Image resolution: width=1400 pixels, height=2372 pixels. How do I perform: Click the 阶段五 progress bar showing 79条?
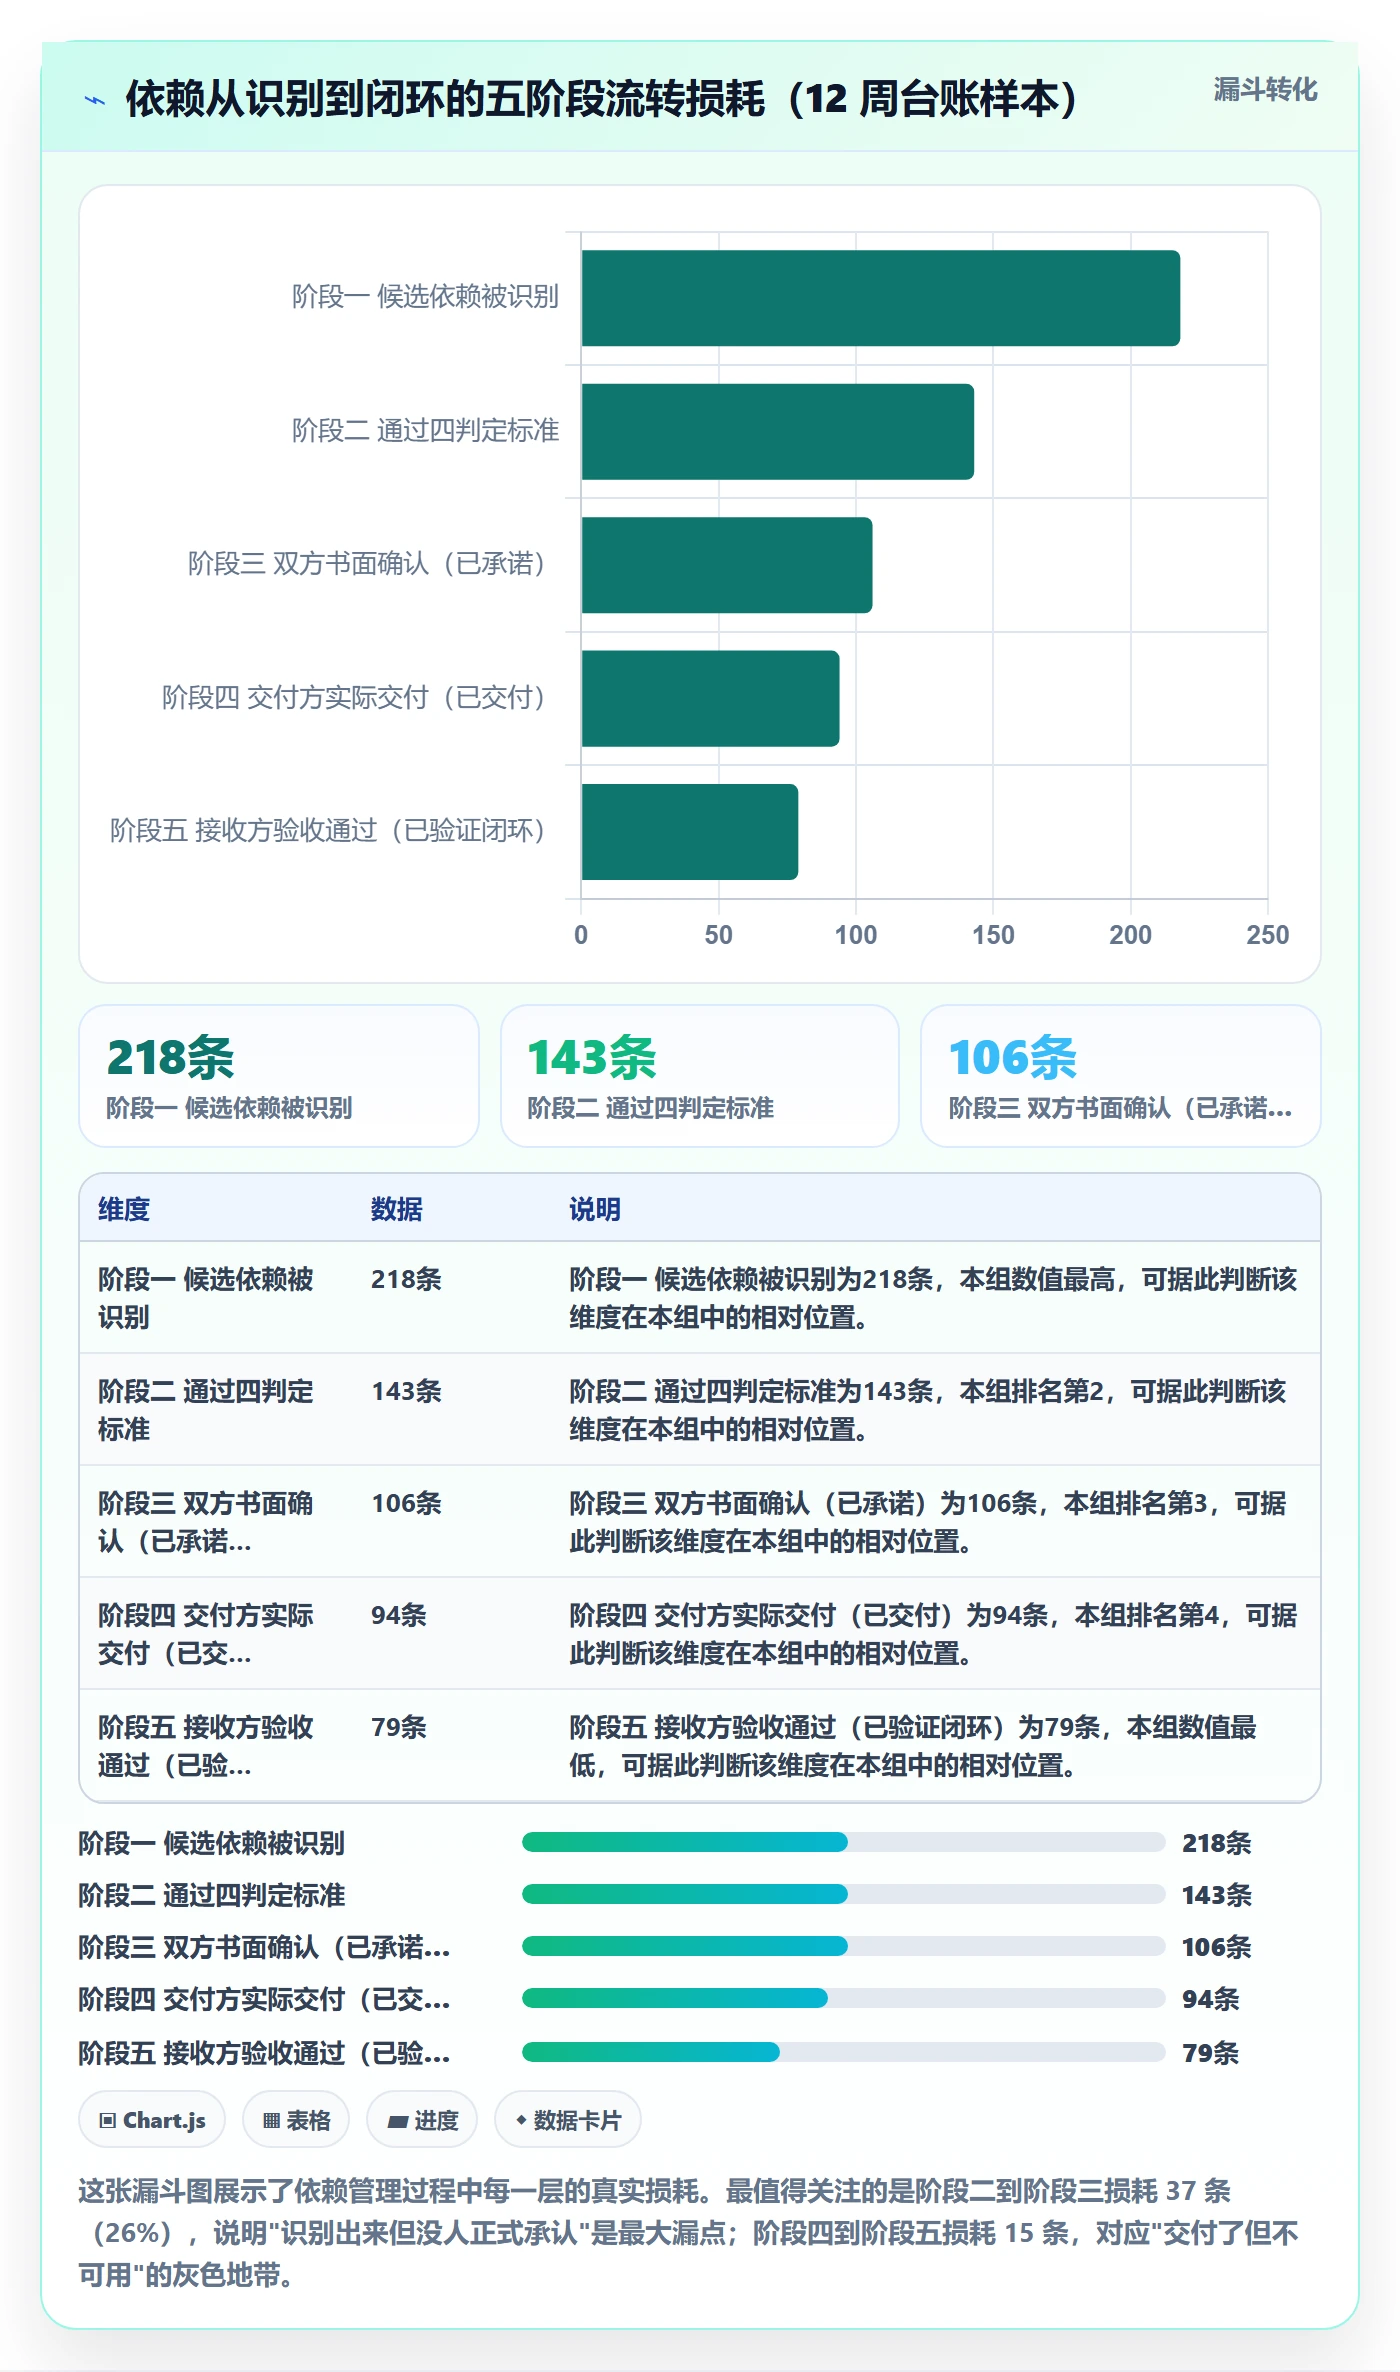843,2052
